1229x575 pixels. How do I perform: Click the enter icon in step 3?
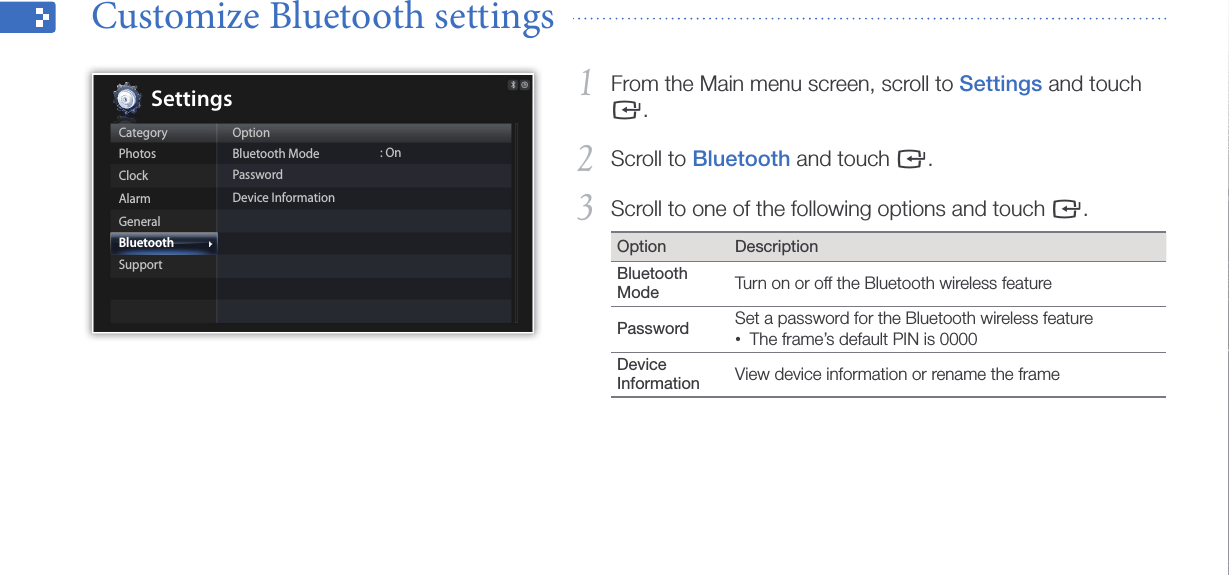click(x=1066, y=209)
